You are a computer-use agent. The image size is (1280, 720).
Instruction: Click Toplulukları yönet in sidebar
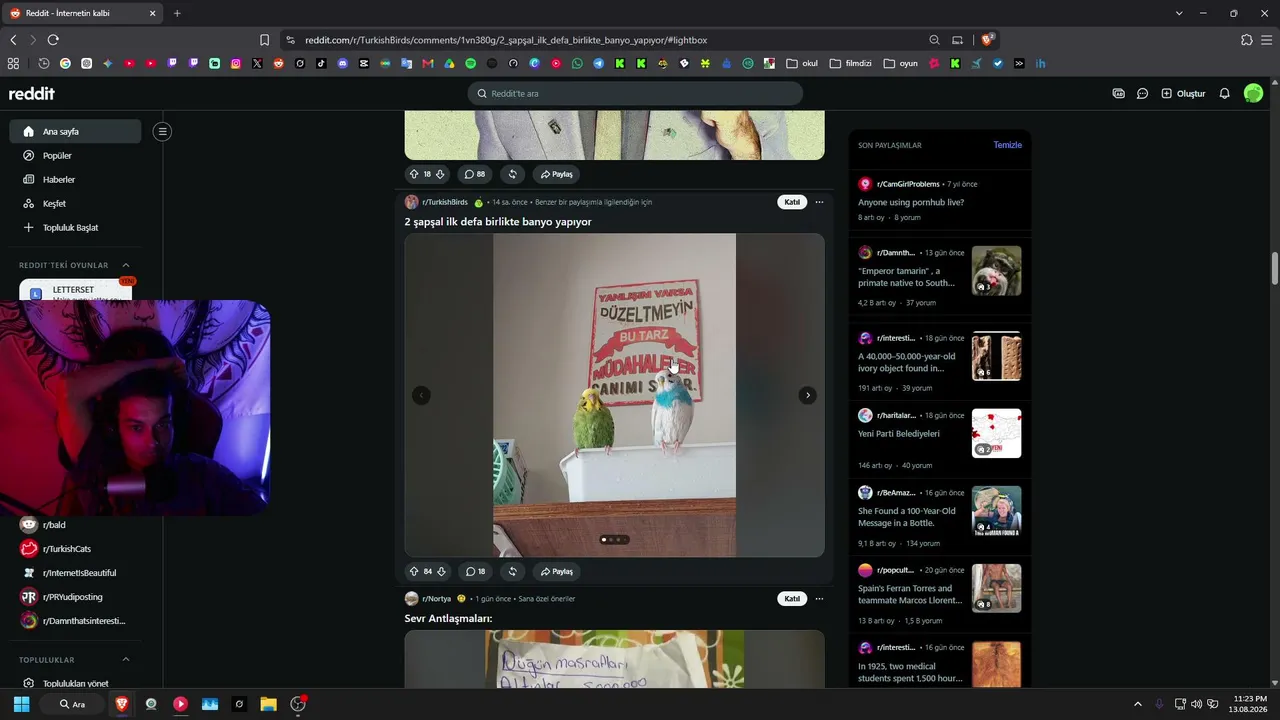coord(75,684)
